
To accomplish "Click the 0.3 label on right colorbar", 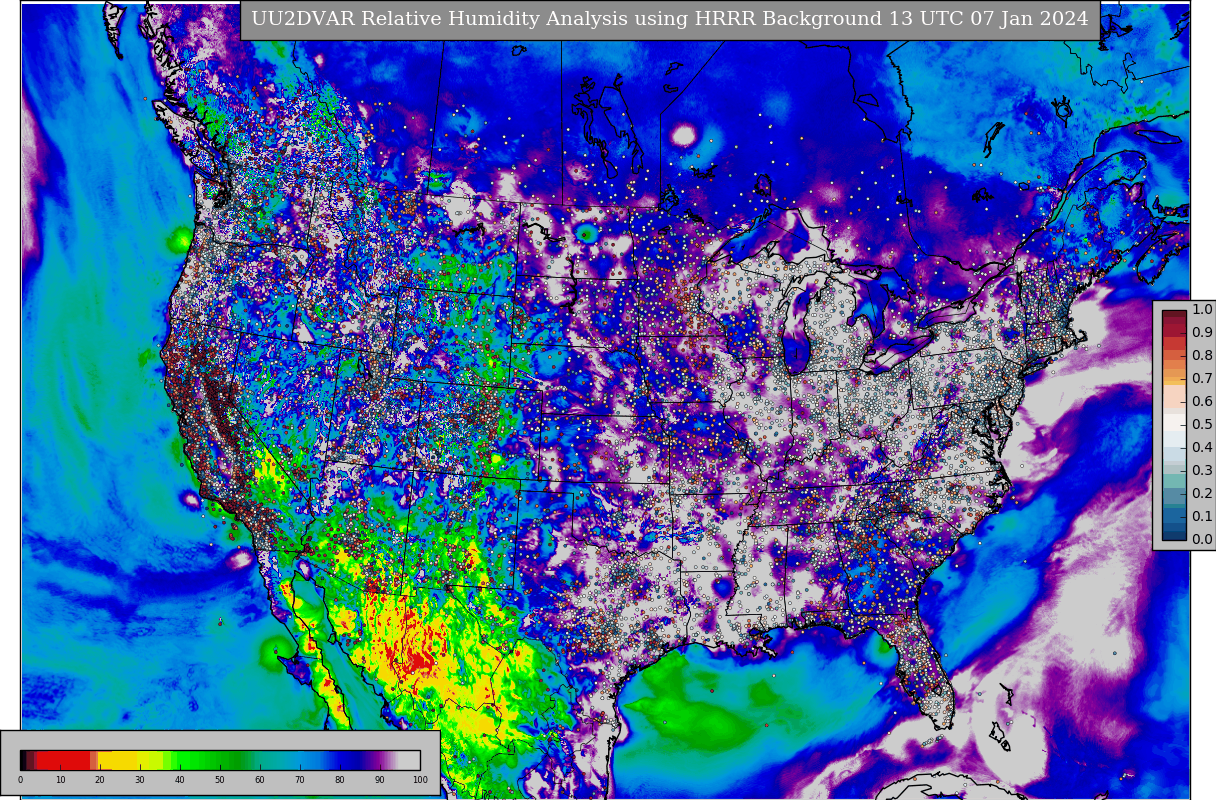I will (x=1202, y=471).
